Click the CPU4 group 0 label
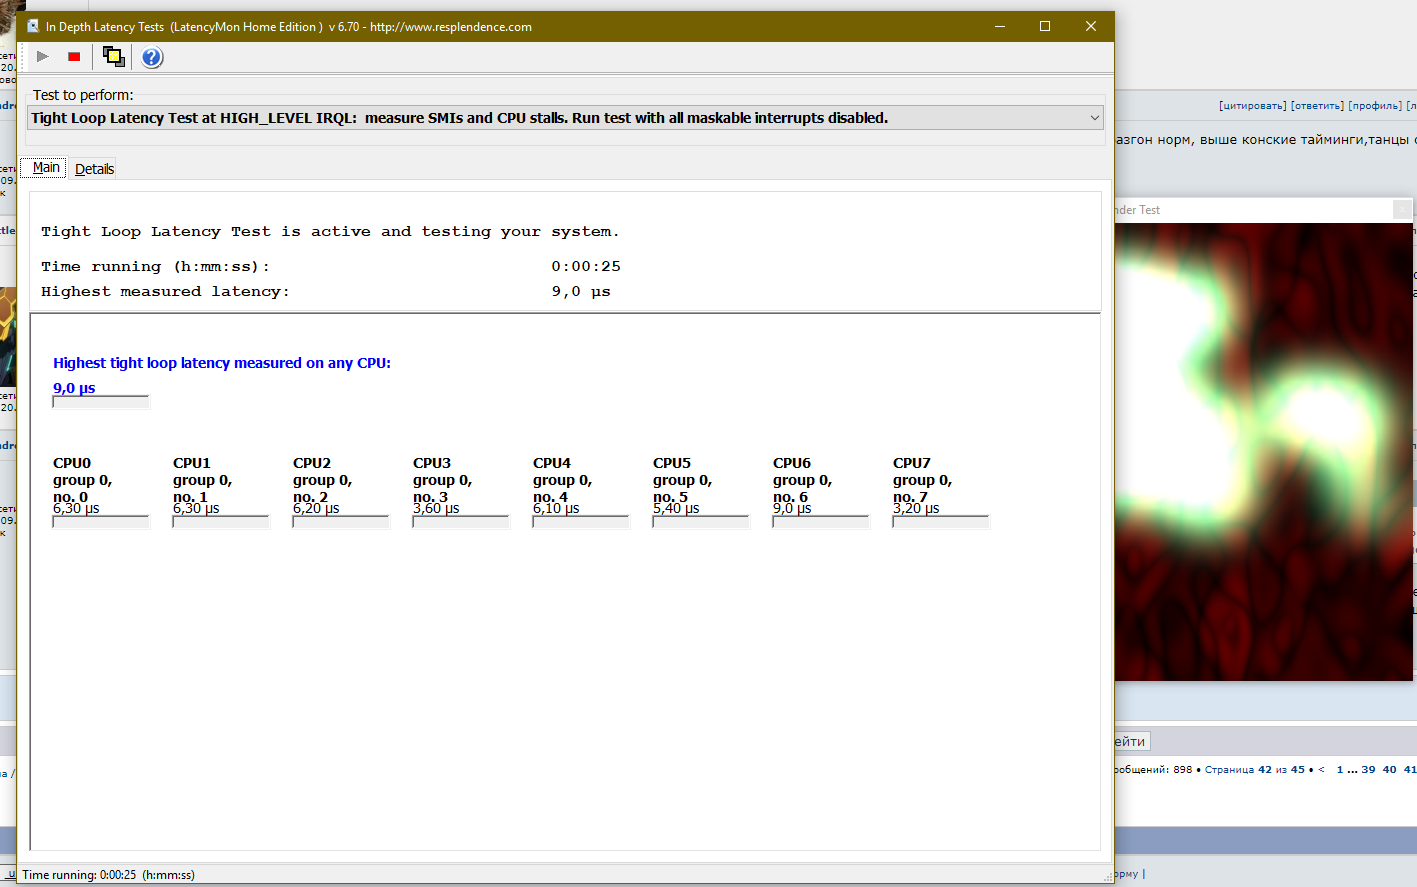 (x=562, y=480)
